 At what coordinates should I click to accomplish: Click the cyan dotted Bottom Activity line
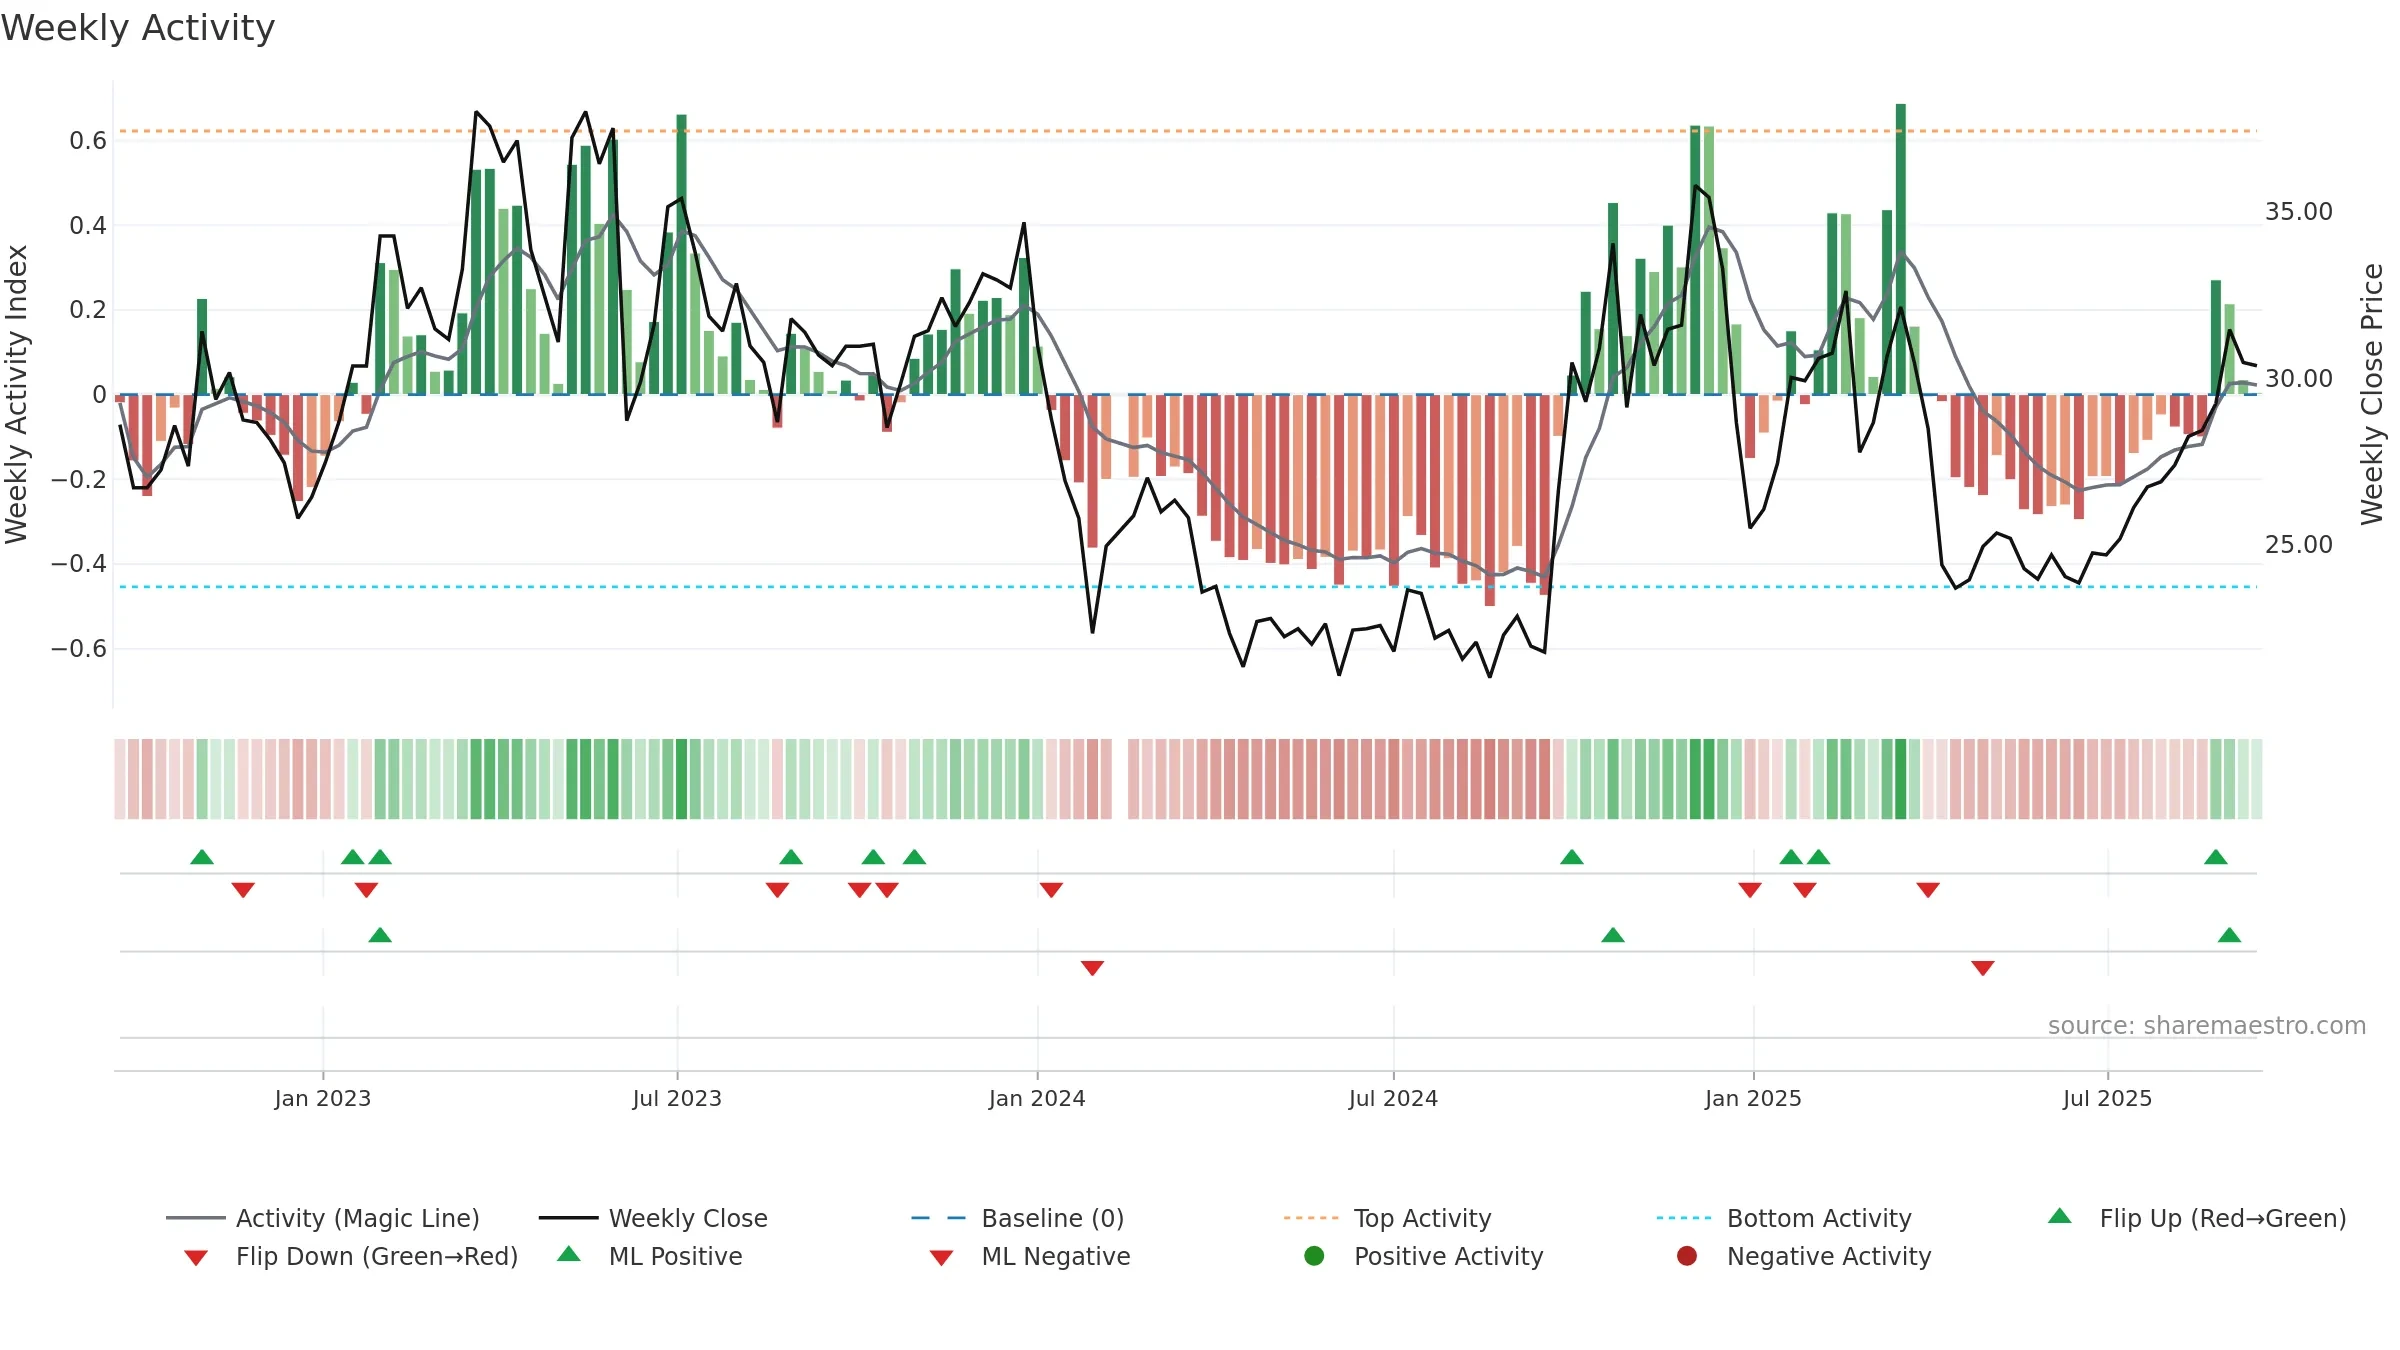(1188, 587)
